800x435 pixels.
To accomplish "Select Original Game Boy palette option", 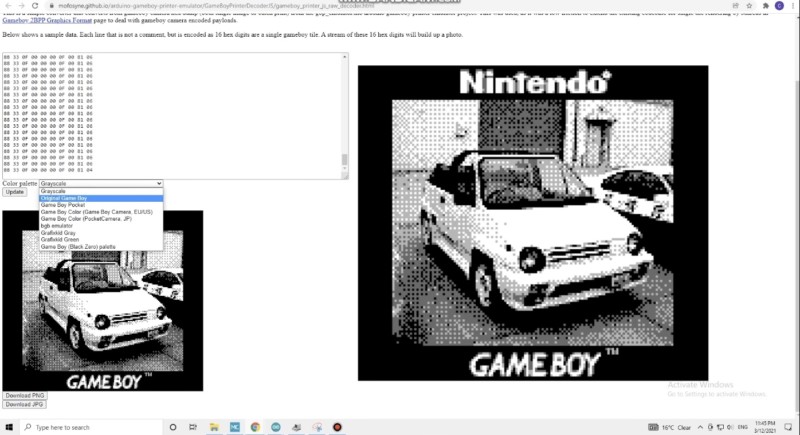I will coord(101,198).
